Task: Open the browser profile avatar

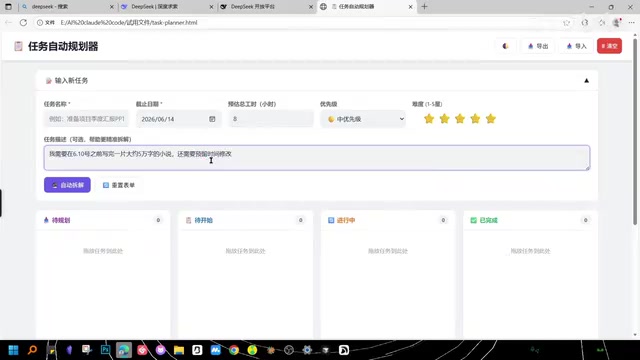Action: 617,22
